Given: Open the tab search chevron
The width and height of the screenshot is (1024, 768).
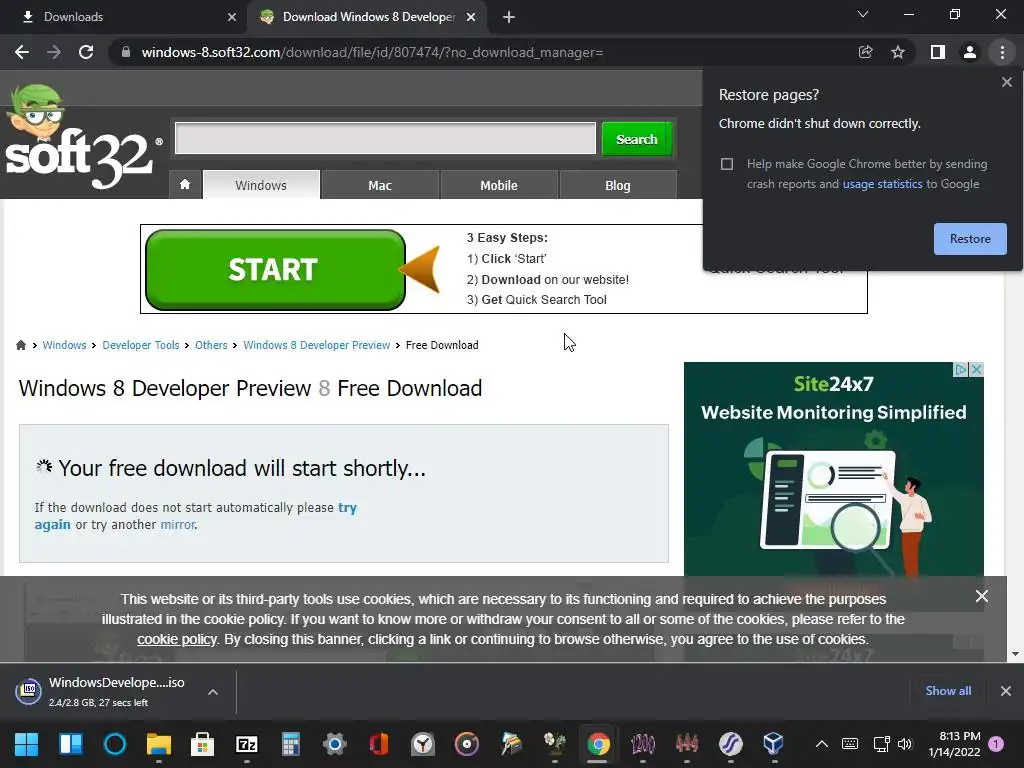Looking at the screenshot, I should click(863, 14).
